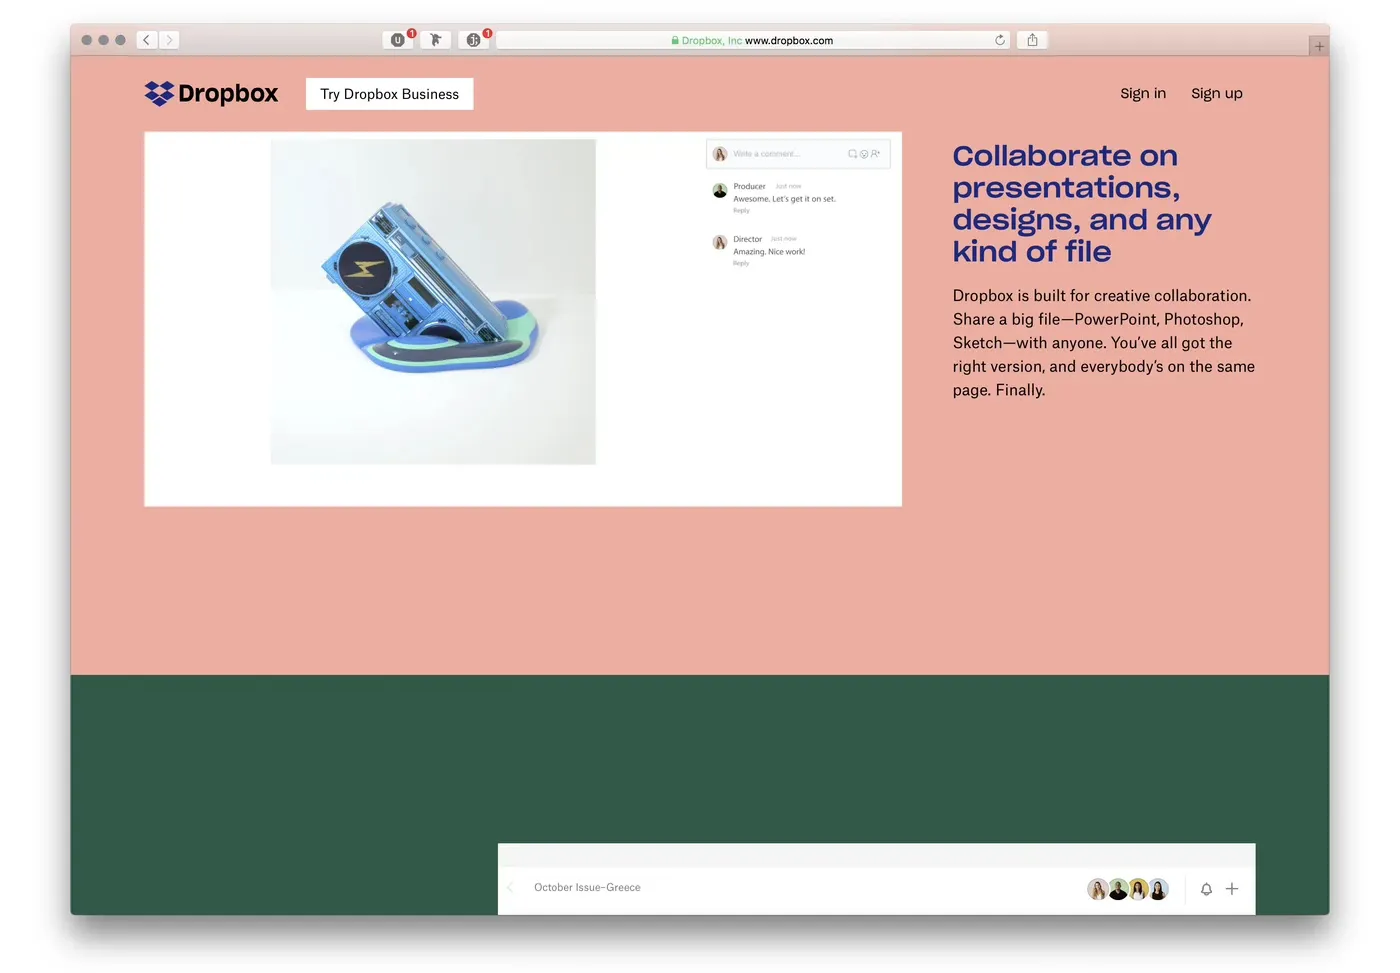Screen dimensions: 1400x973
Task: Click the blue boombox image preview
Action: (x=433, y=301)
